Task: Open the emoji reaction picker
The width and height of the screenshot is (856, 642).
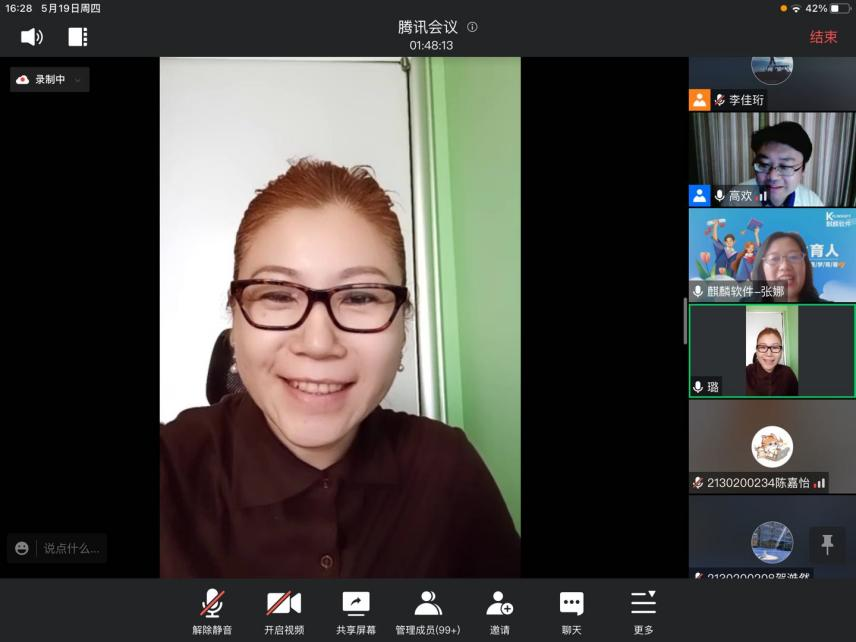Action: [22, 548]
